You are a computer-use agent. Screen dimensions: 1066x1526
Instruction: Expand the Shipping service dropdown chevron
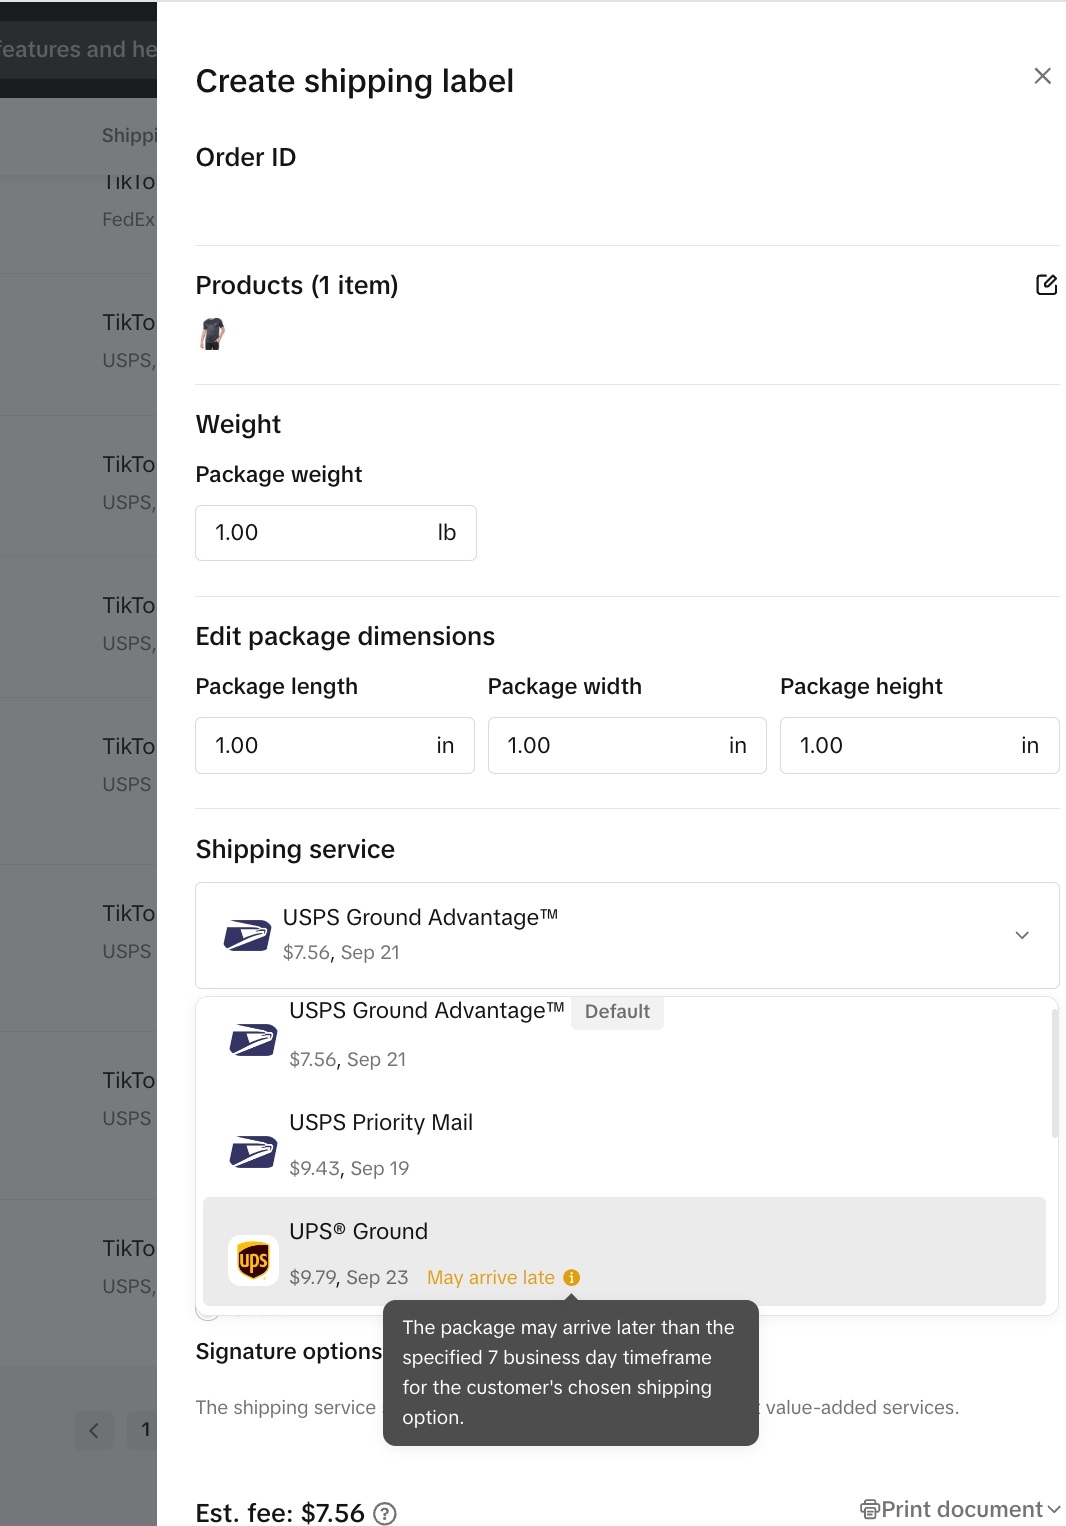[x=1022, y=935]
